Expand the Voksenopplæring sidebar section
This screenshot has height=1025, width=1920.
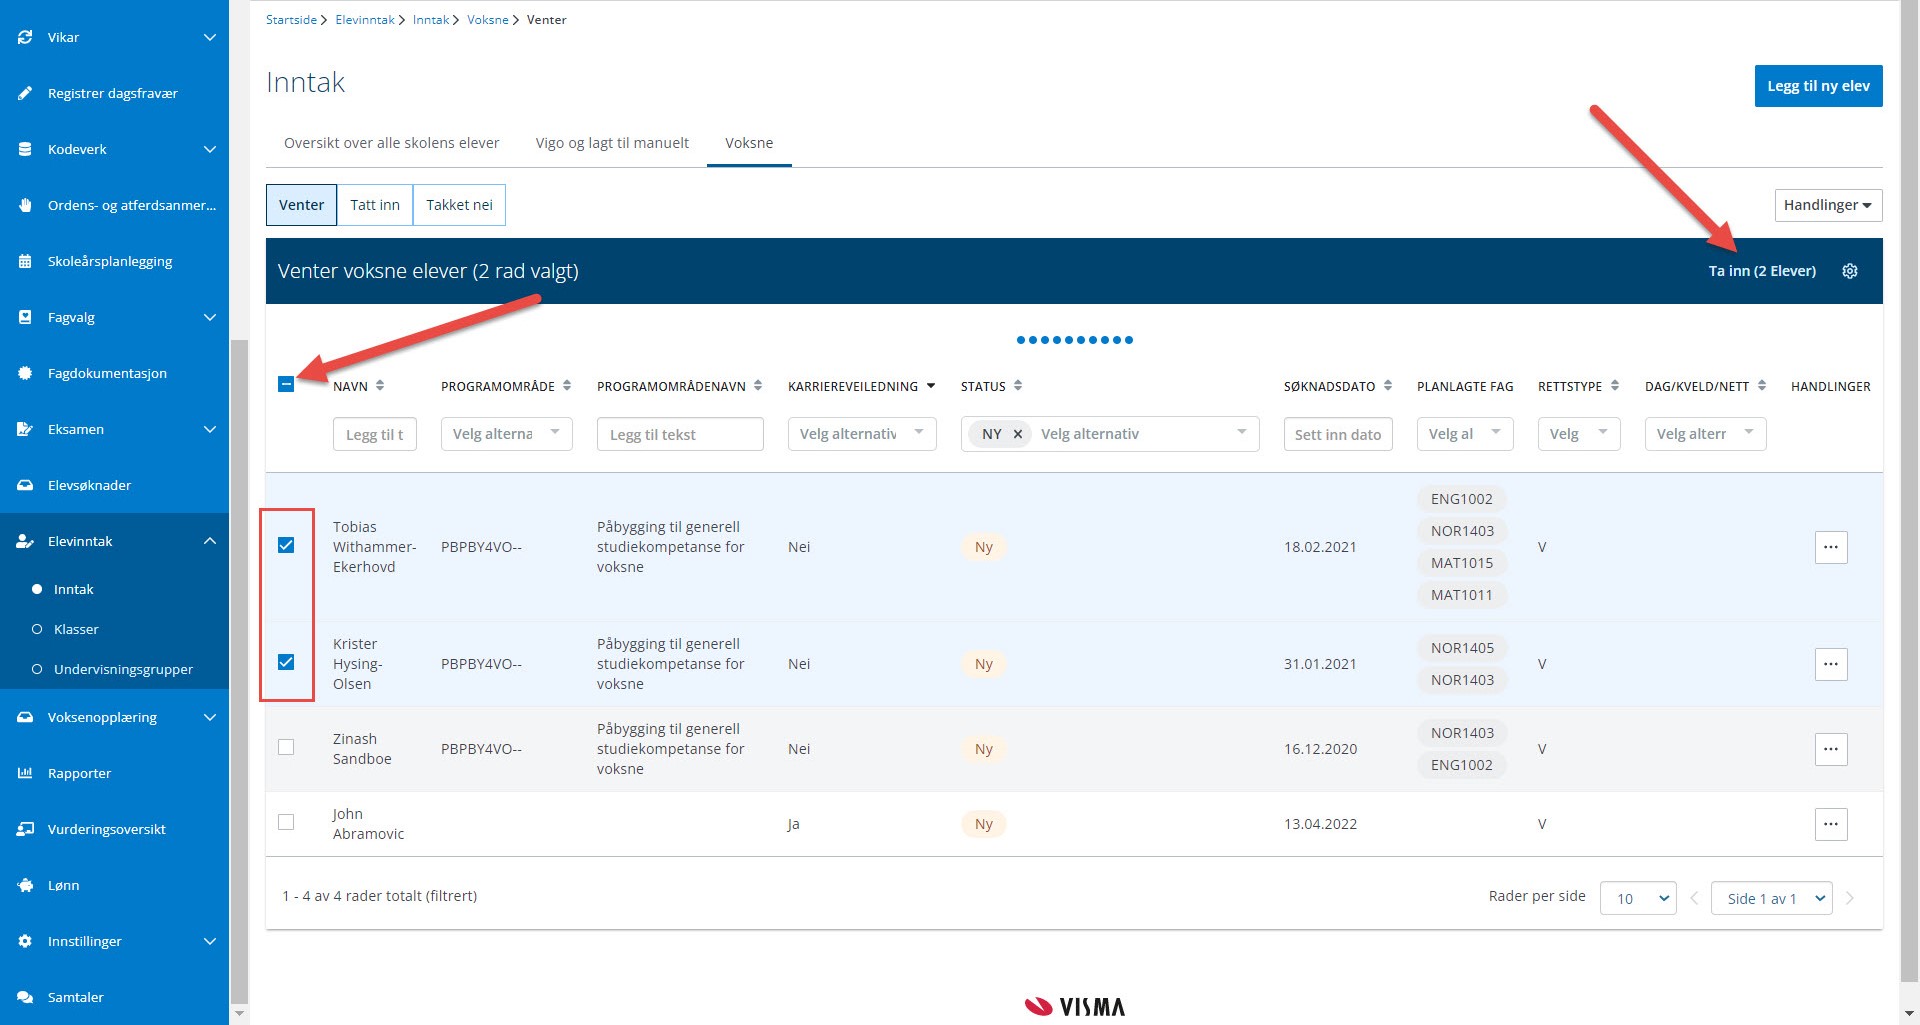pos(210,717)
